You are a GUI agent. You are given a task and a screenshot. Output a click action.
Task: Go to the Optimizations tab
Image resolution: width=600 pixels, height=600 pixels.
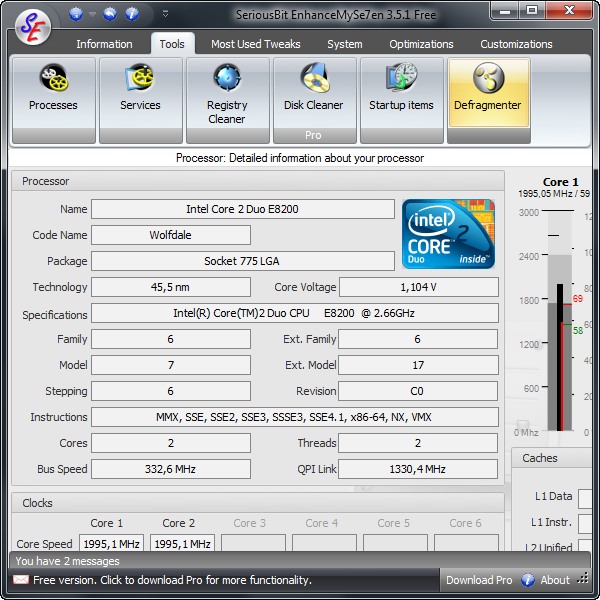coord(421,44)
